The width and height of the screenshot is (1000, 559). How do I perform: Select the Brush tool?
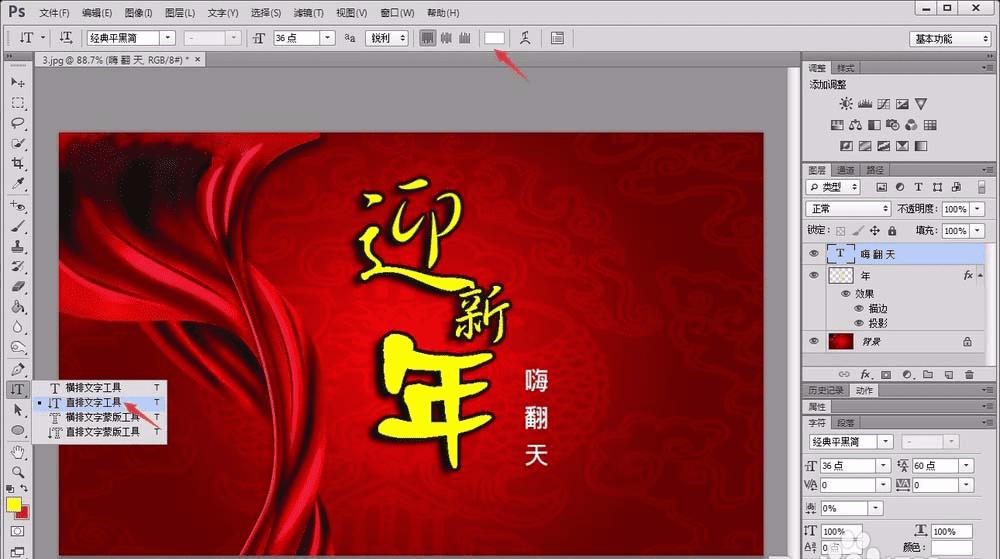tap(17, 226)
